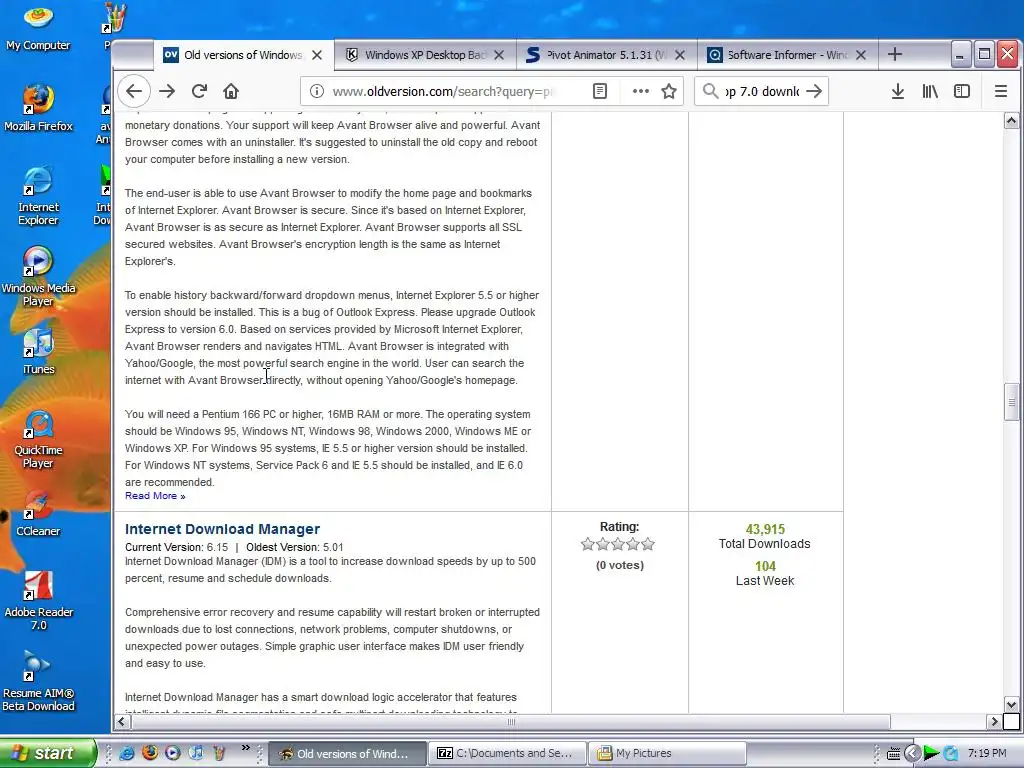The width and height of the screenshot is (1024, 768).
Task: Close the Software Informer tab
Action: pyautogui.click(x=861, y=56)
